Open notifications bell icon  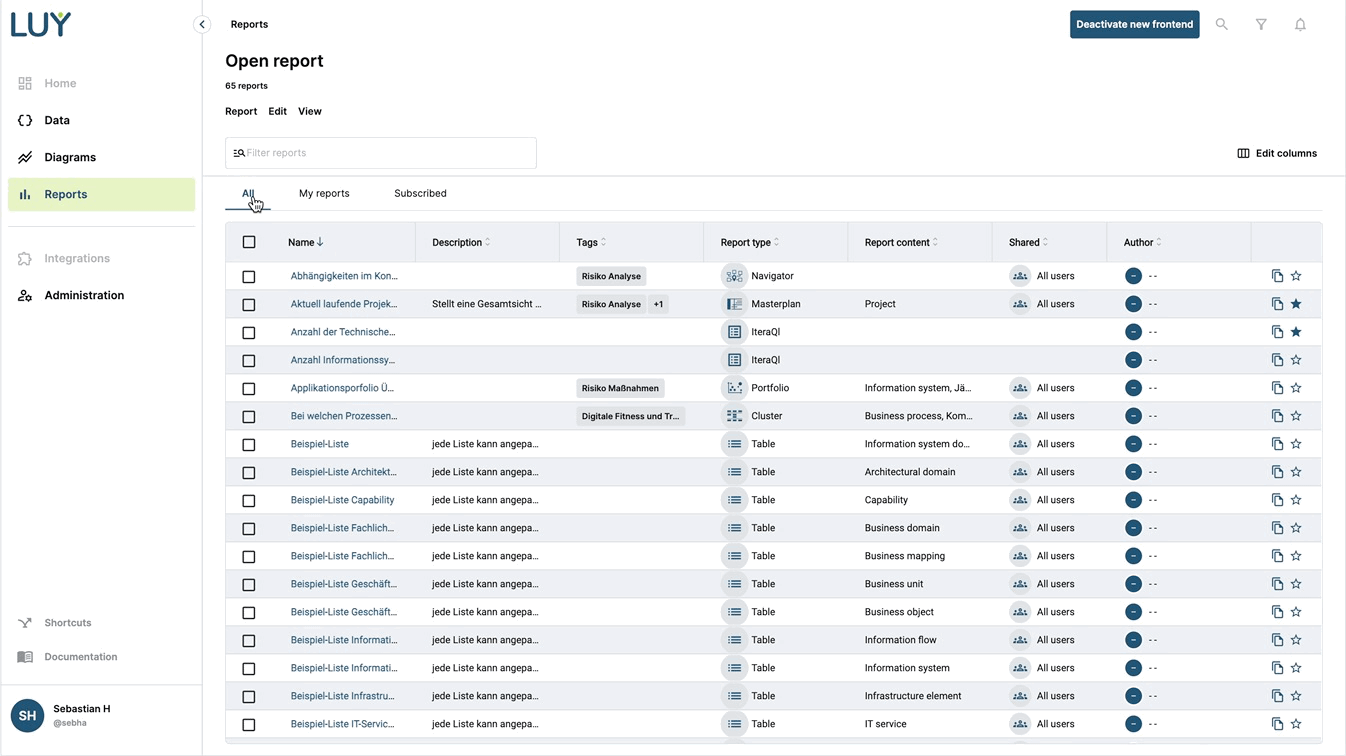(1300, 24)
